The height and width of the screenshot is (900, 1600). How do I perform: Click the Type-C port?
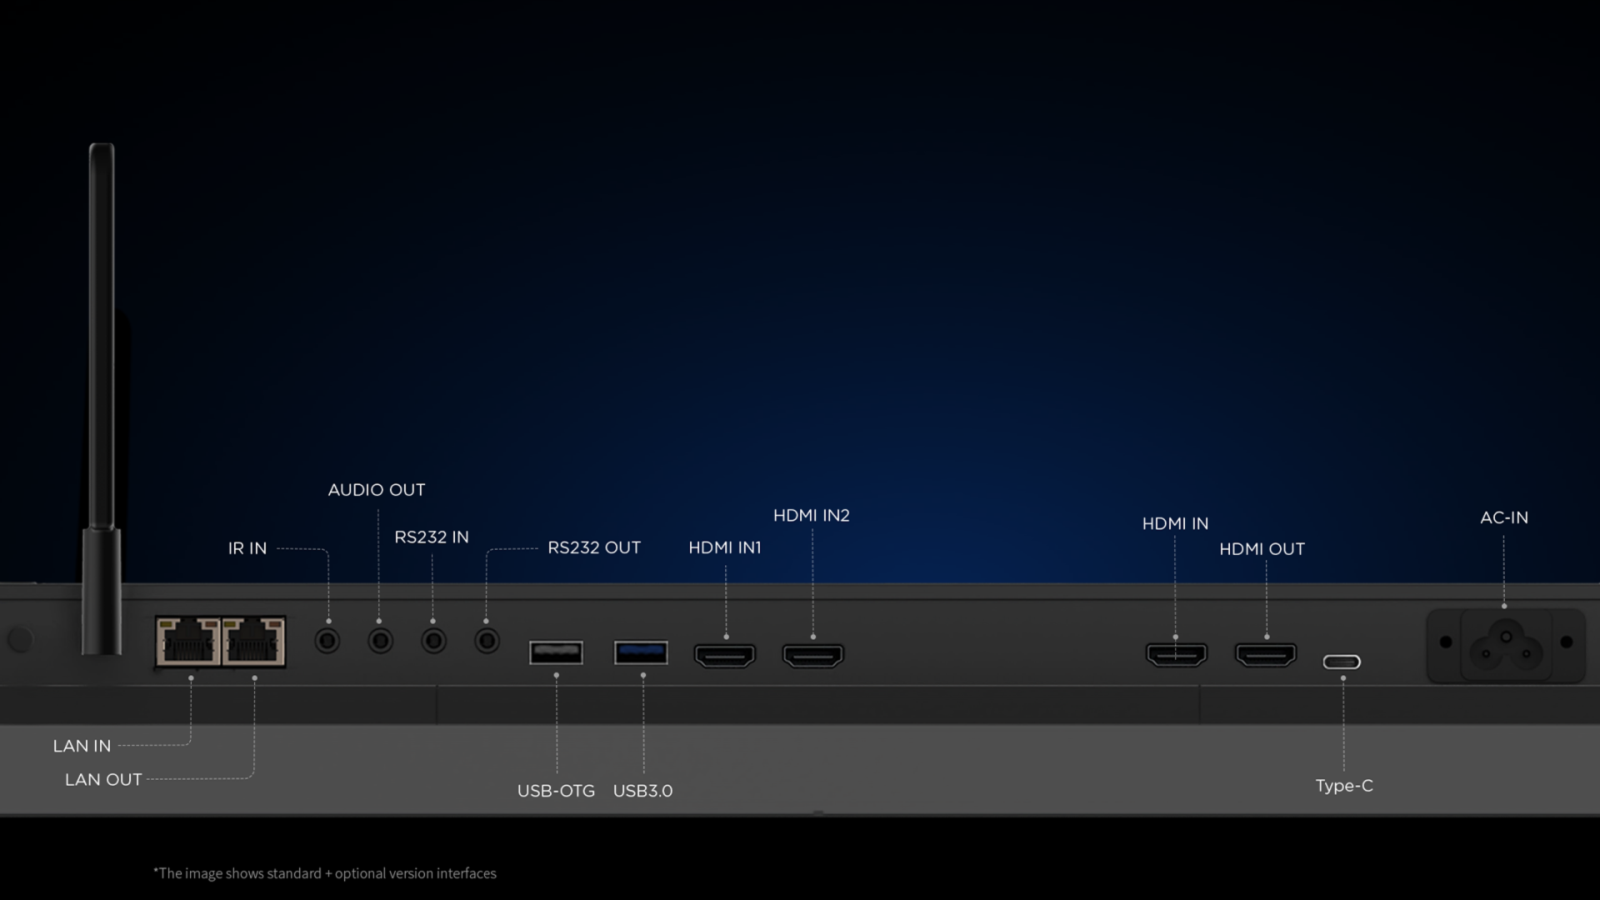click(x=1342, y=662)
